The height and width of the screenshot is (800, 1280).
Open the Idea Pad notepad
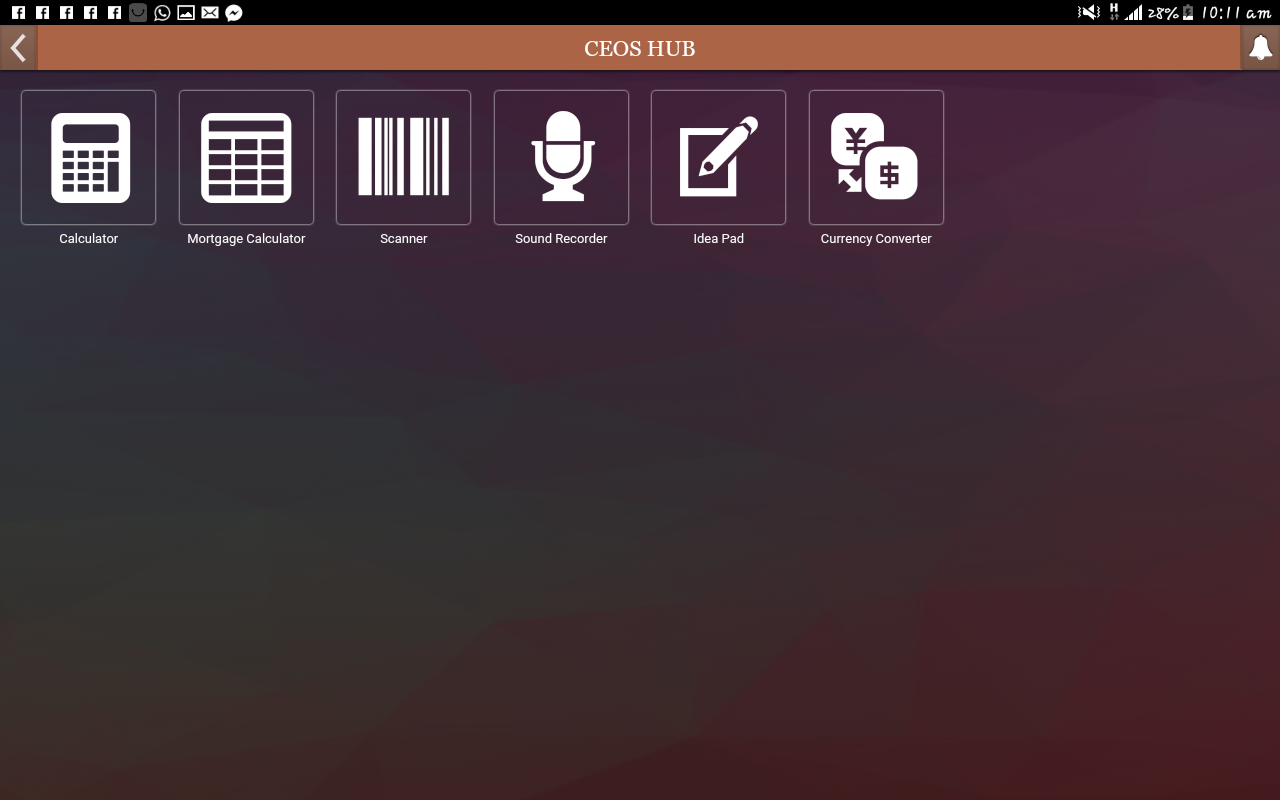pos(718,157)
